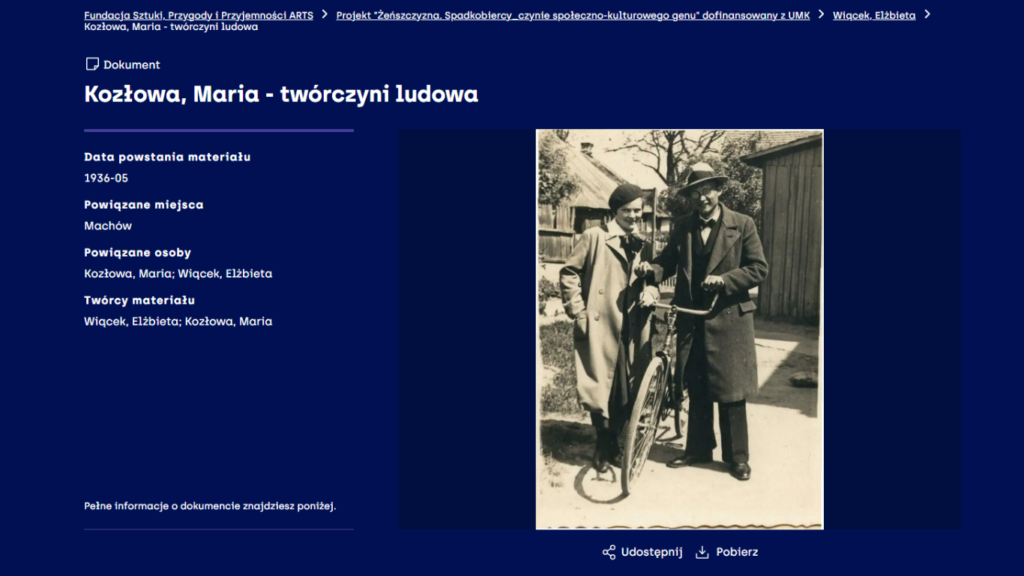Click the chevron after Wiącek, Elżbieta breadcrumb
This screenshot has width=1024, height=576.
click(927, 14)
